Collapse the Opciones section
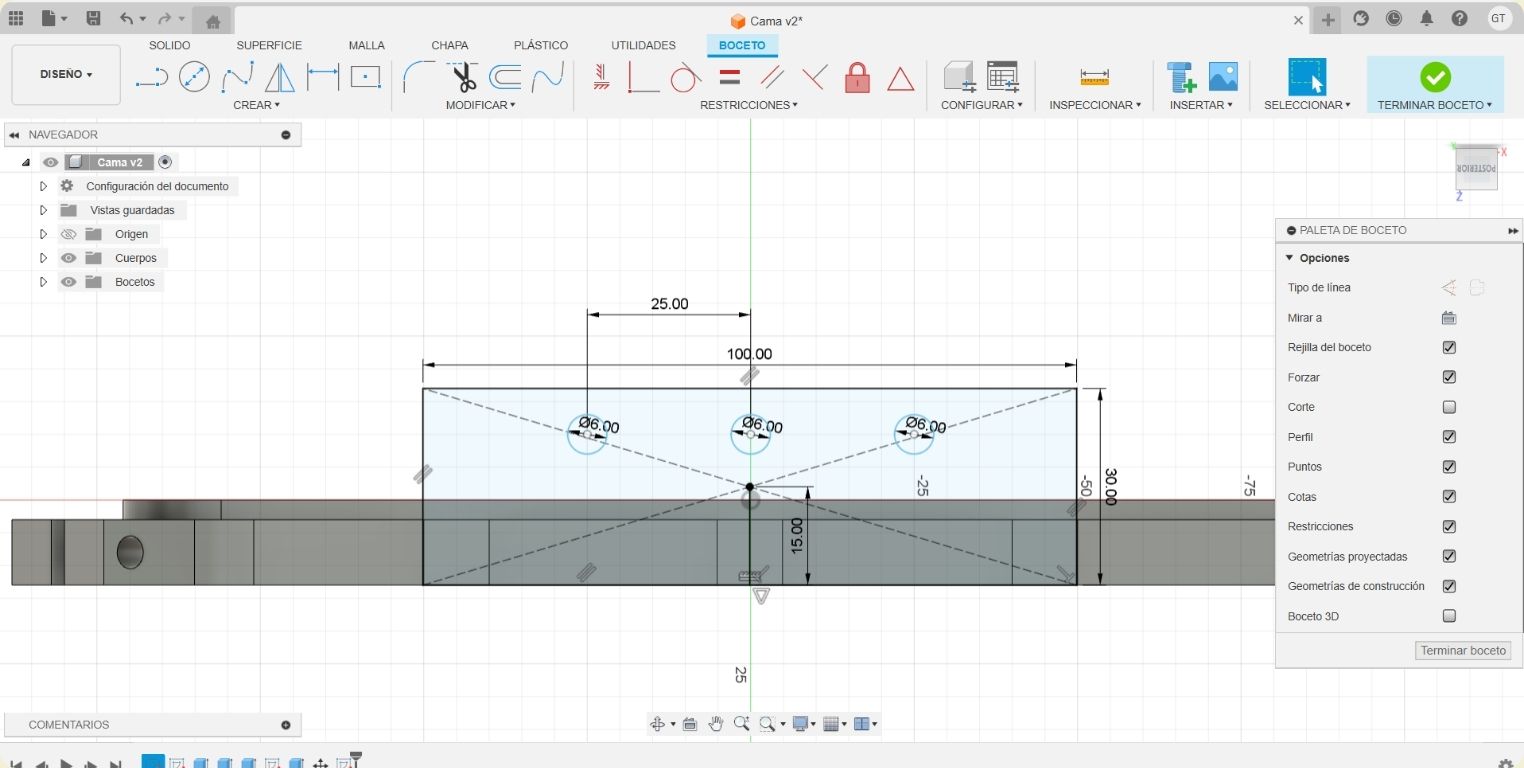This screenshot has width=1524, height=768. (1290, 258)
